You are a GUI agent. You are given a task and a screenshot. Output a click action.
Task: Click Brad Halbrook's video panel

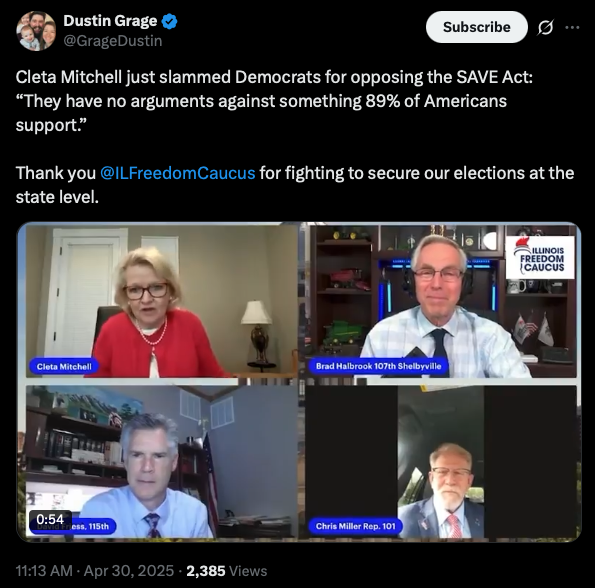(x=440, y=301)
